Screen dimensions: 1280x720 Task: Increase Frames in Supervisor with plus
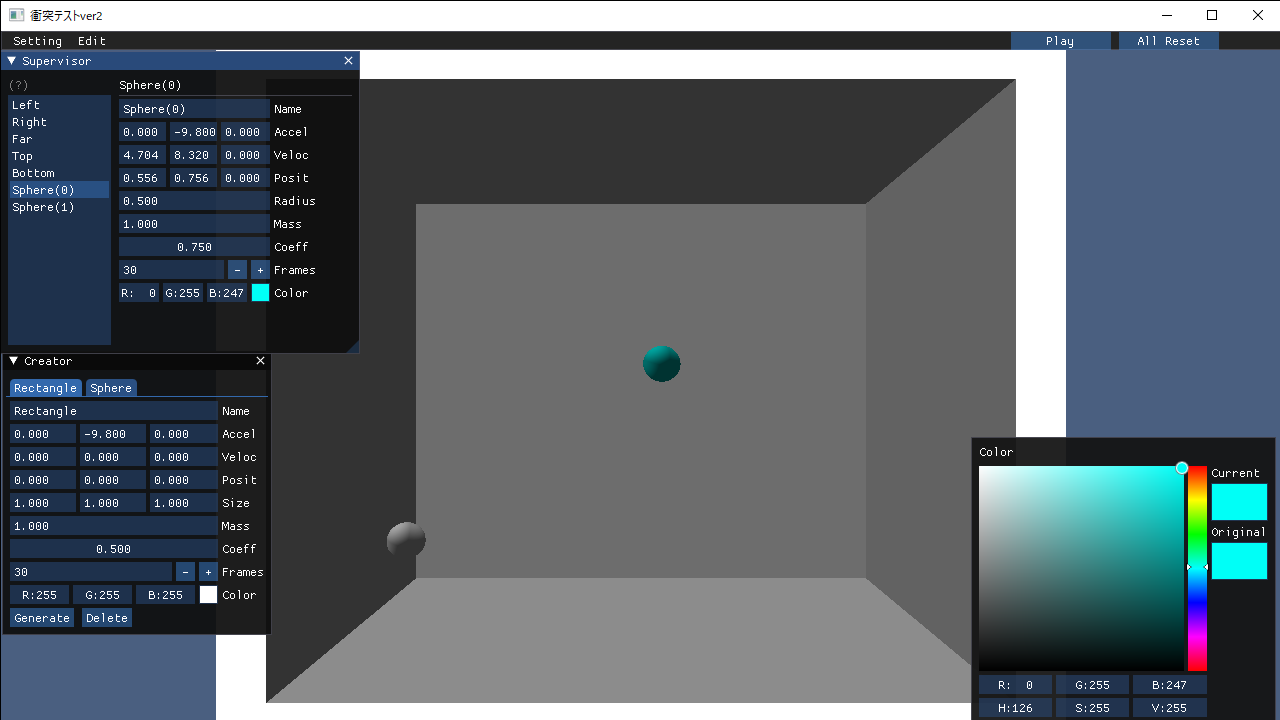point(260,270)
